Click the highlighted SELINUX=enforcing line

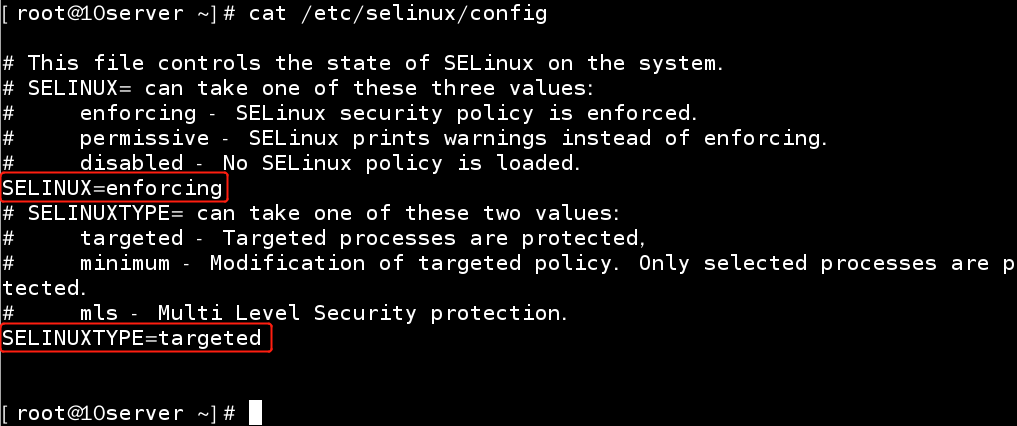click(114, 188)
